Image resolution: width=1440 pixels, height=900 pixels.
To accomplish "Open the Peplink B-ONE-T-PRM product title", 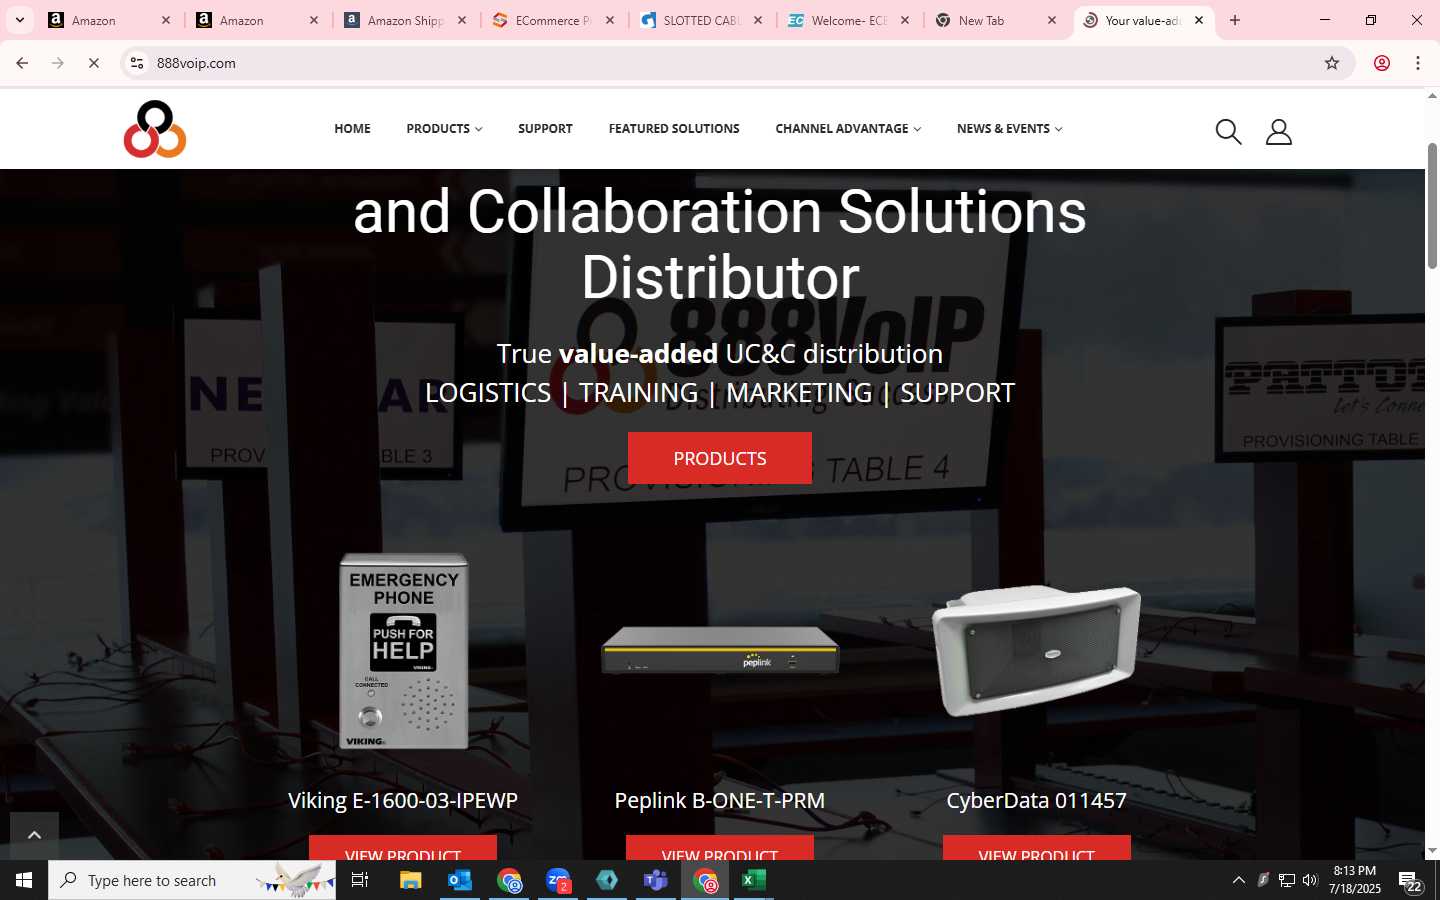I will pos(720,800).
